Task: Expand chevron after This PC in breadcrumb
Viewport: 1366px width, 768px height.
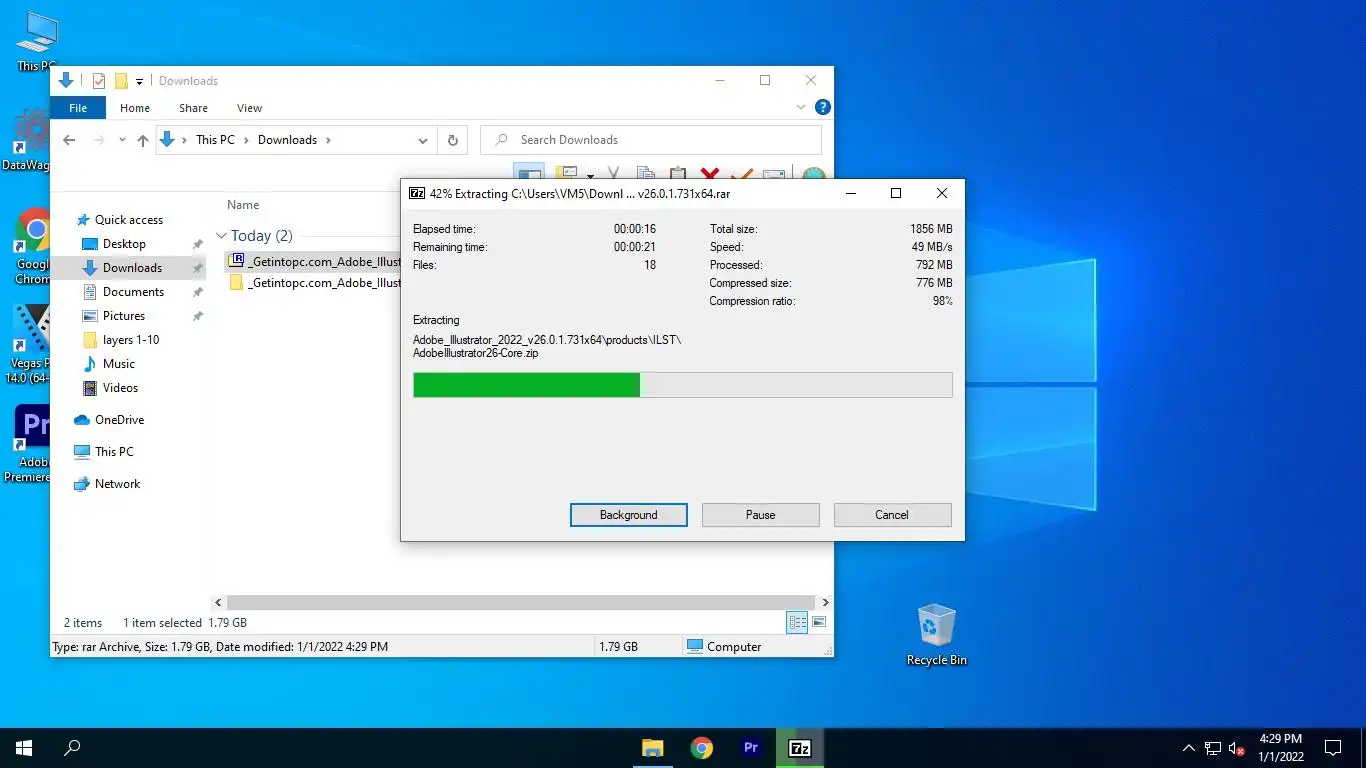Action: [x=246, y=140]
